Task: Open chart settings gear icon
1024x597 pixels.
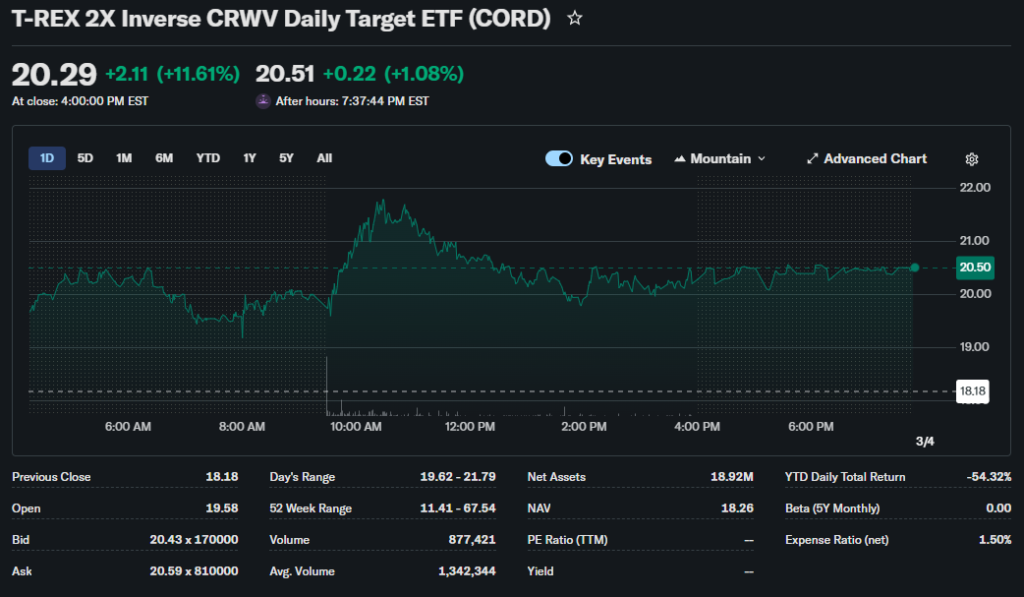Action: 971,159
